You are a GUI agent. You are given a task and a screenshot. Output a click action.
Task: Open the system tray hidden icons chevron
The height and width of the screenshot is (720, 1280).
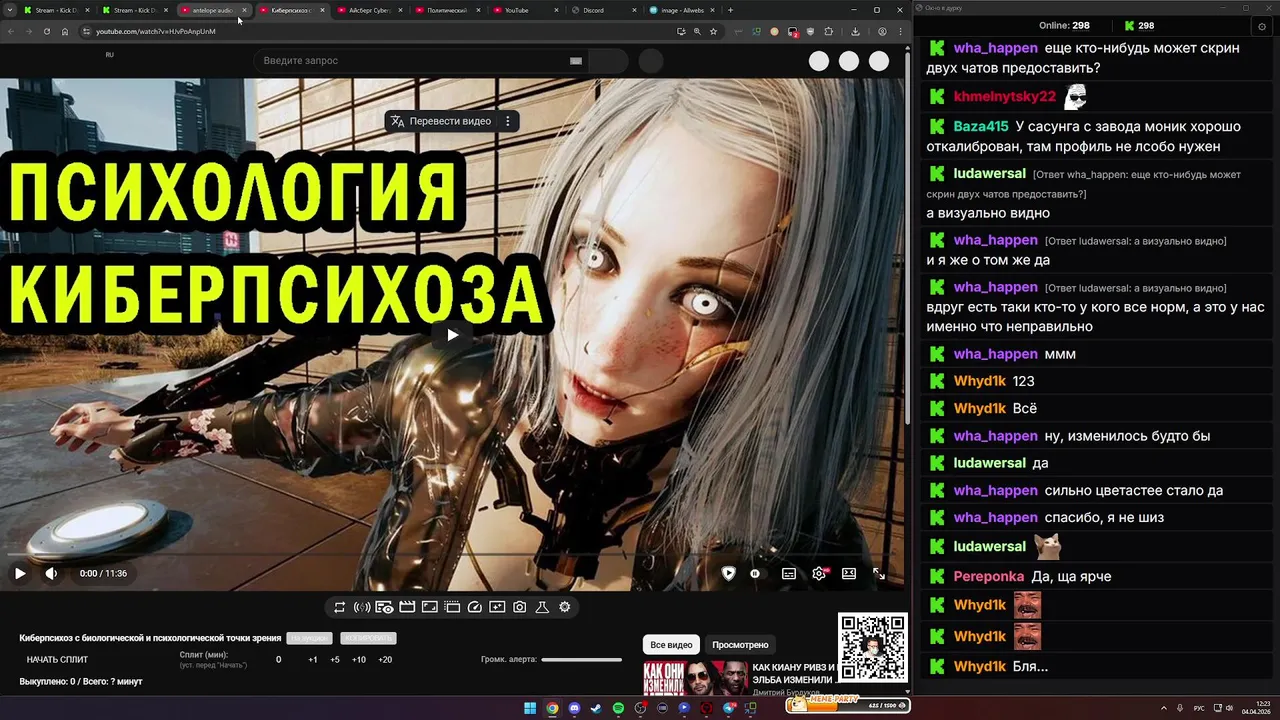pos(1164,708)
